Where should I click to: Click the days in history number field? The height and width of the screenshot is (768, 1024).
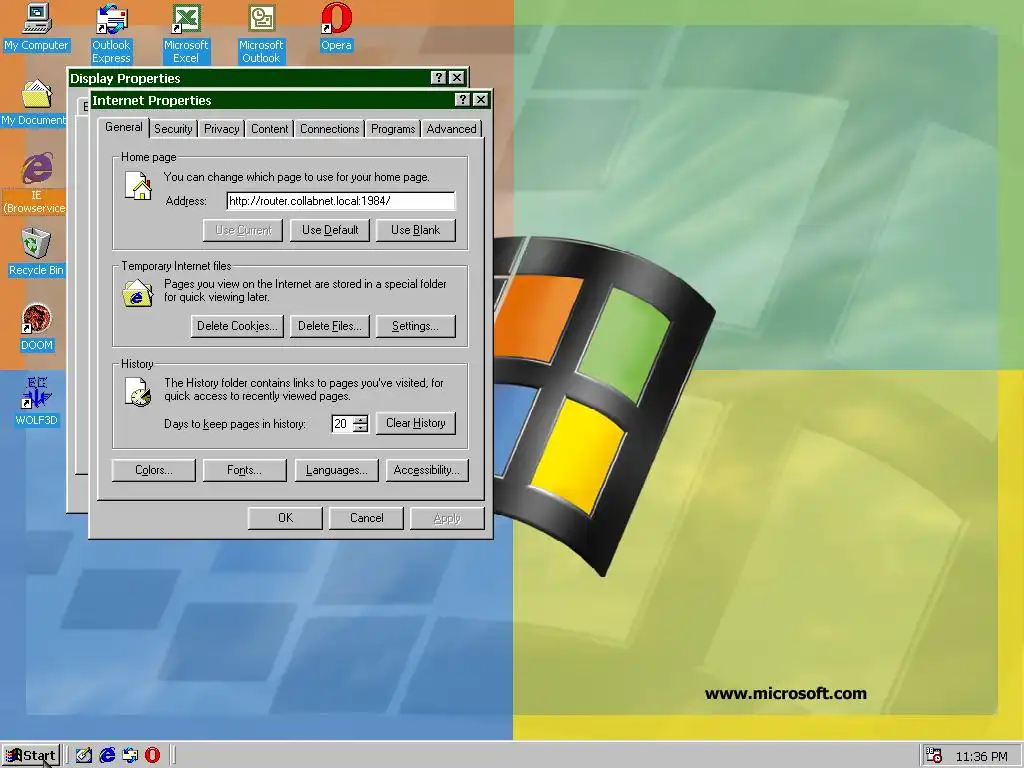click(x=342, y=424)
